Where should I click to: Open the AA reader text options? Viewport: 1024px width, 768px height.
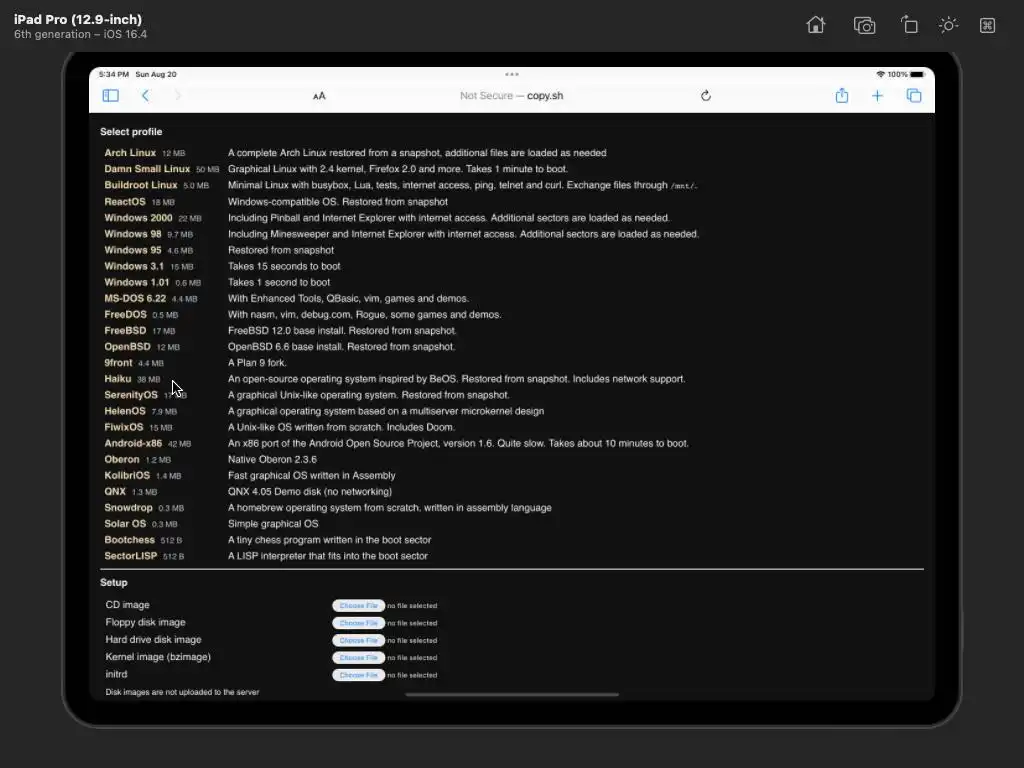[319, 96]
